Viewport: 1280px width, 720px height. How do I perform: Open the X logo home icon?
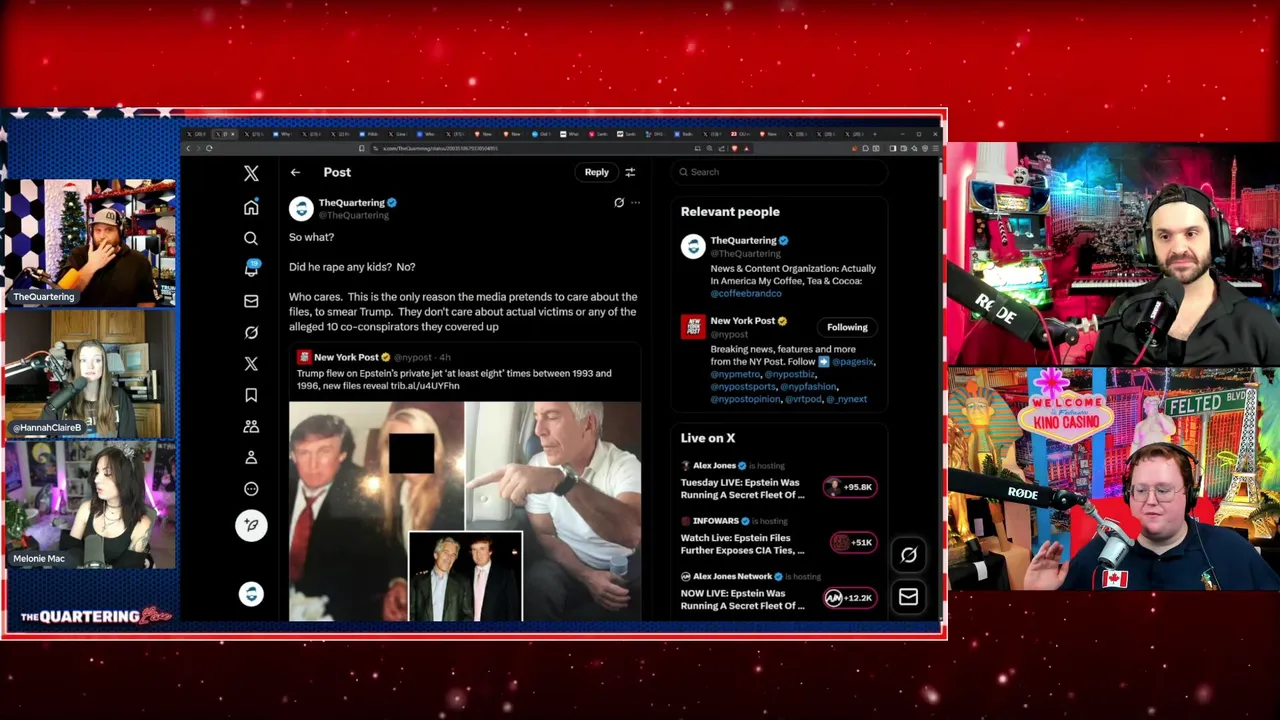(251, 173)
